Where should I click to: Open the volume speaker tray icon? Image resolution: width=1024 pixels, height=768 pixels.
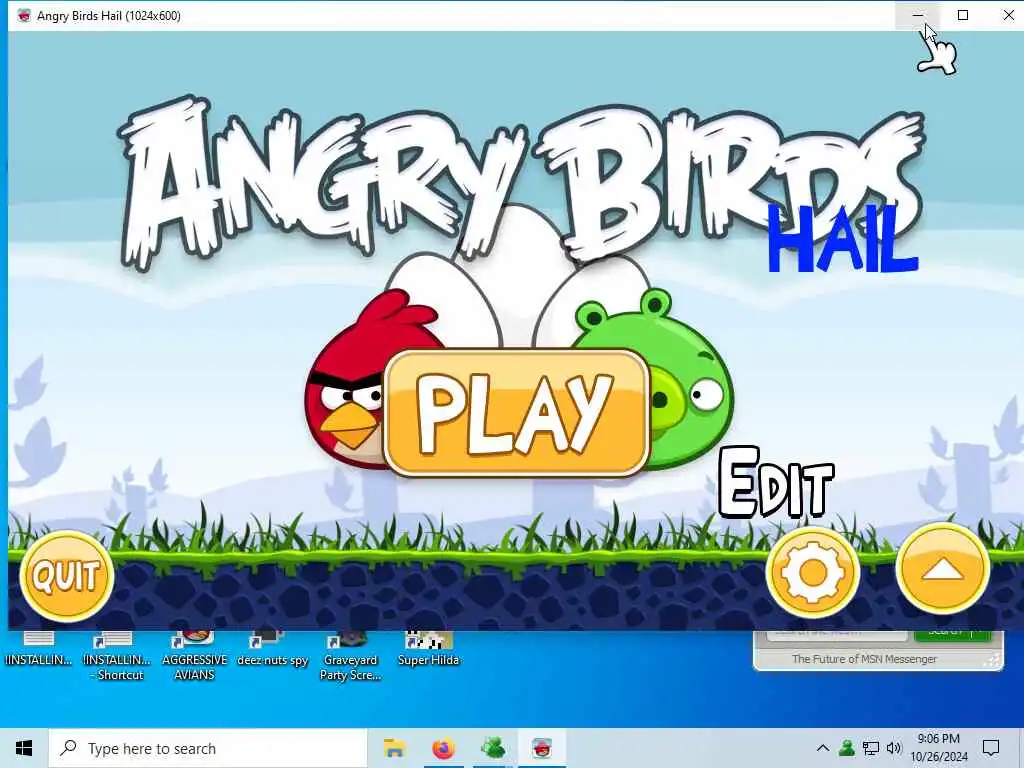(x=894, y=748)
